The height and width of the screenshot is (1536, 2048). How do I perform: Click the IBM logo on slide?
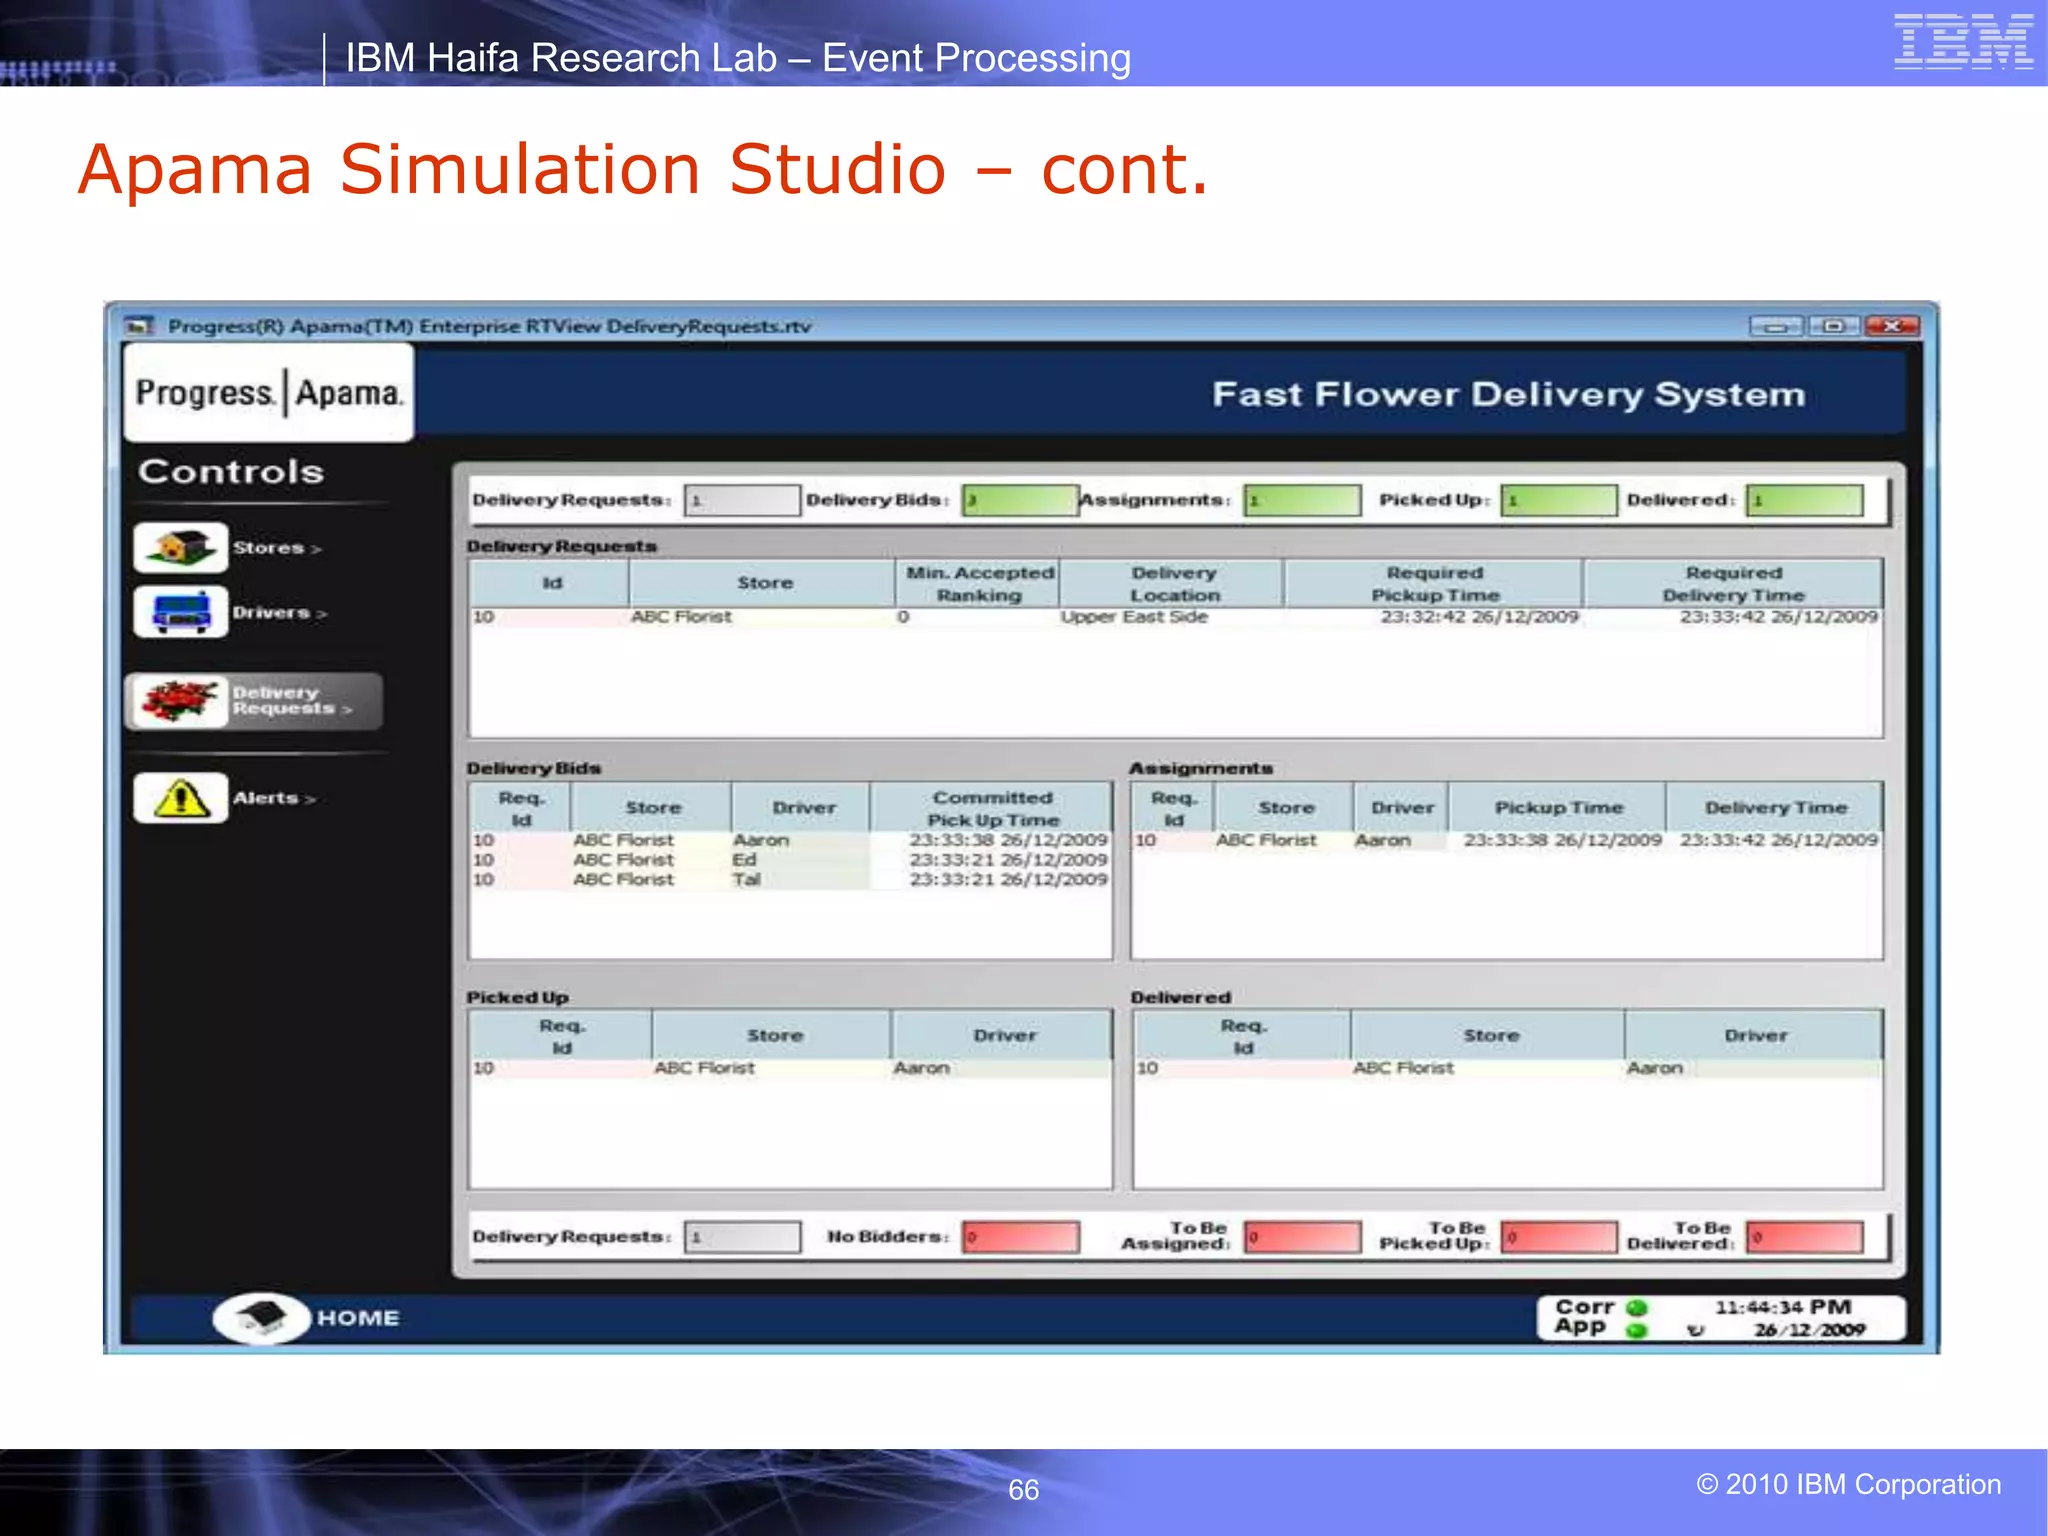coord(1963,42)
